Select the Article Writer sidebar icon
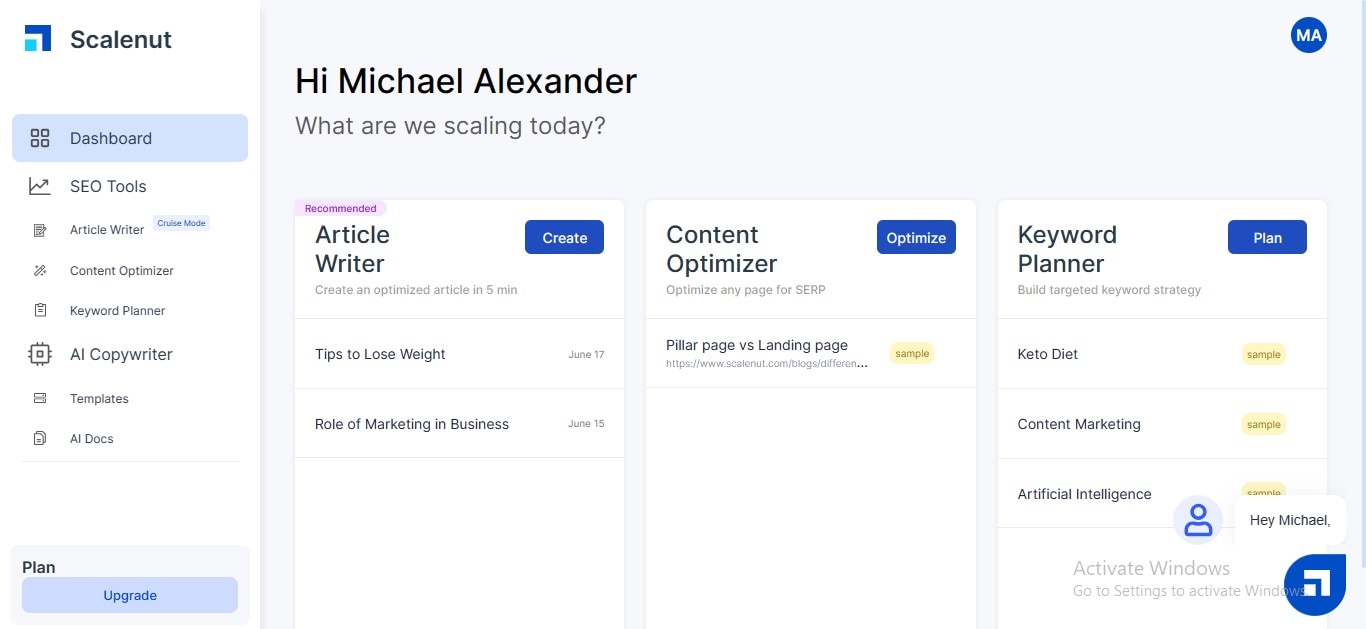The image size is (1366, 629). pyautogui.click(x=40, y=230)
